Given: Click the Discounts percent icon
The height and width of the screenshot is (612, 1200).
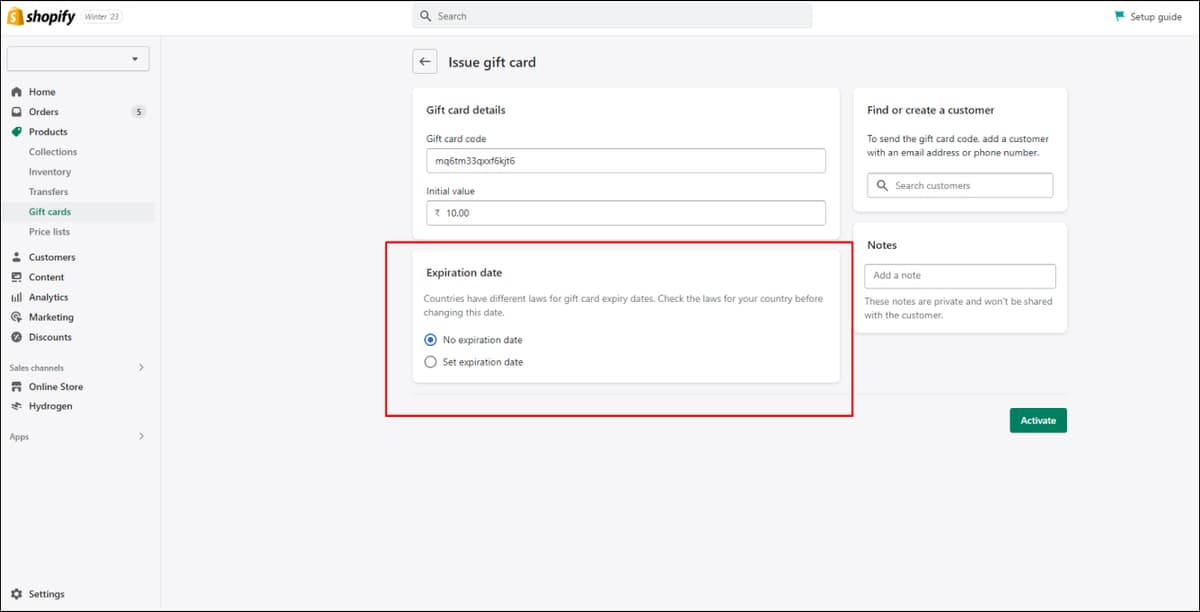Looking at the screenshot, I should point(16,337).
